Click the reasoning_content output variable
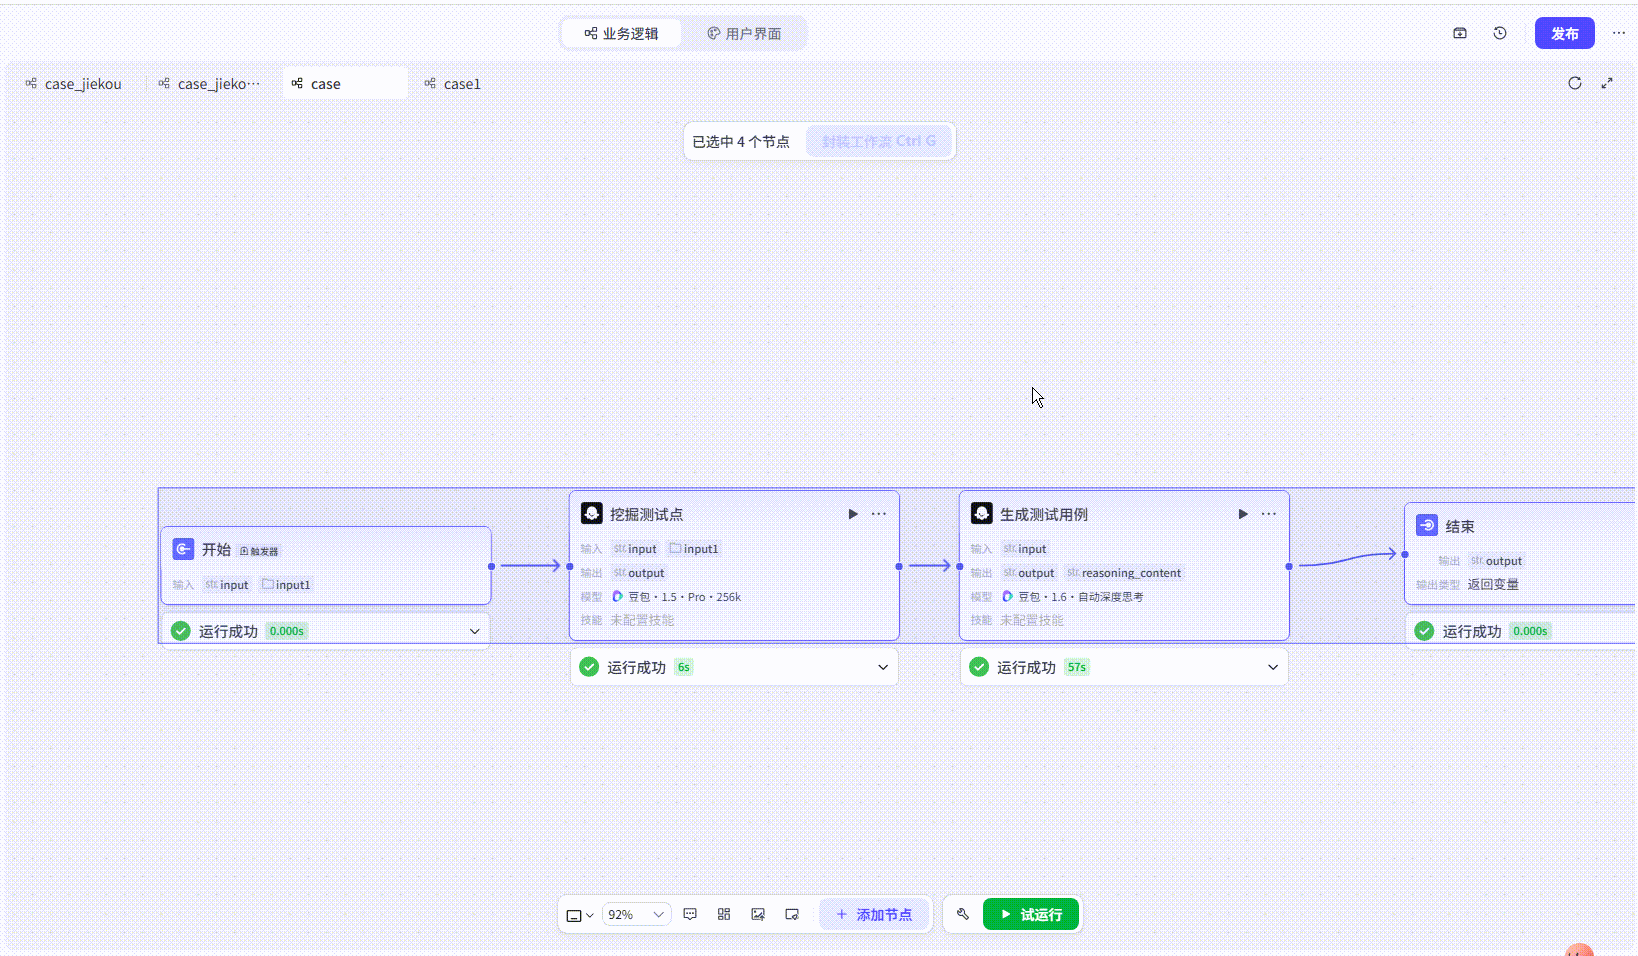 coord(1124,573)
